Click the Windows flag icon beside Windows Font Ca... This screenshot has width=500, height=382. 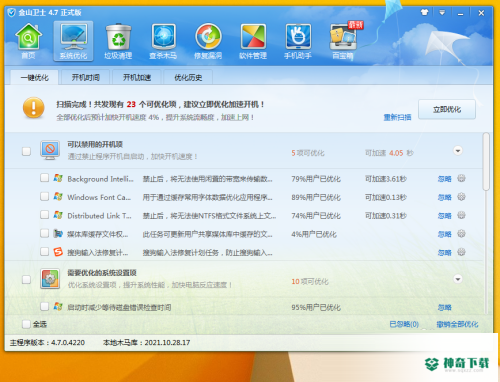(x=58, y=196)
